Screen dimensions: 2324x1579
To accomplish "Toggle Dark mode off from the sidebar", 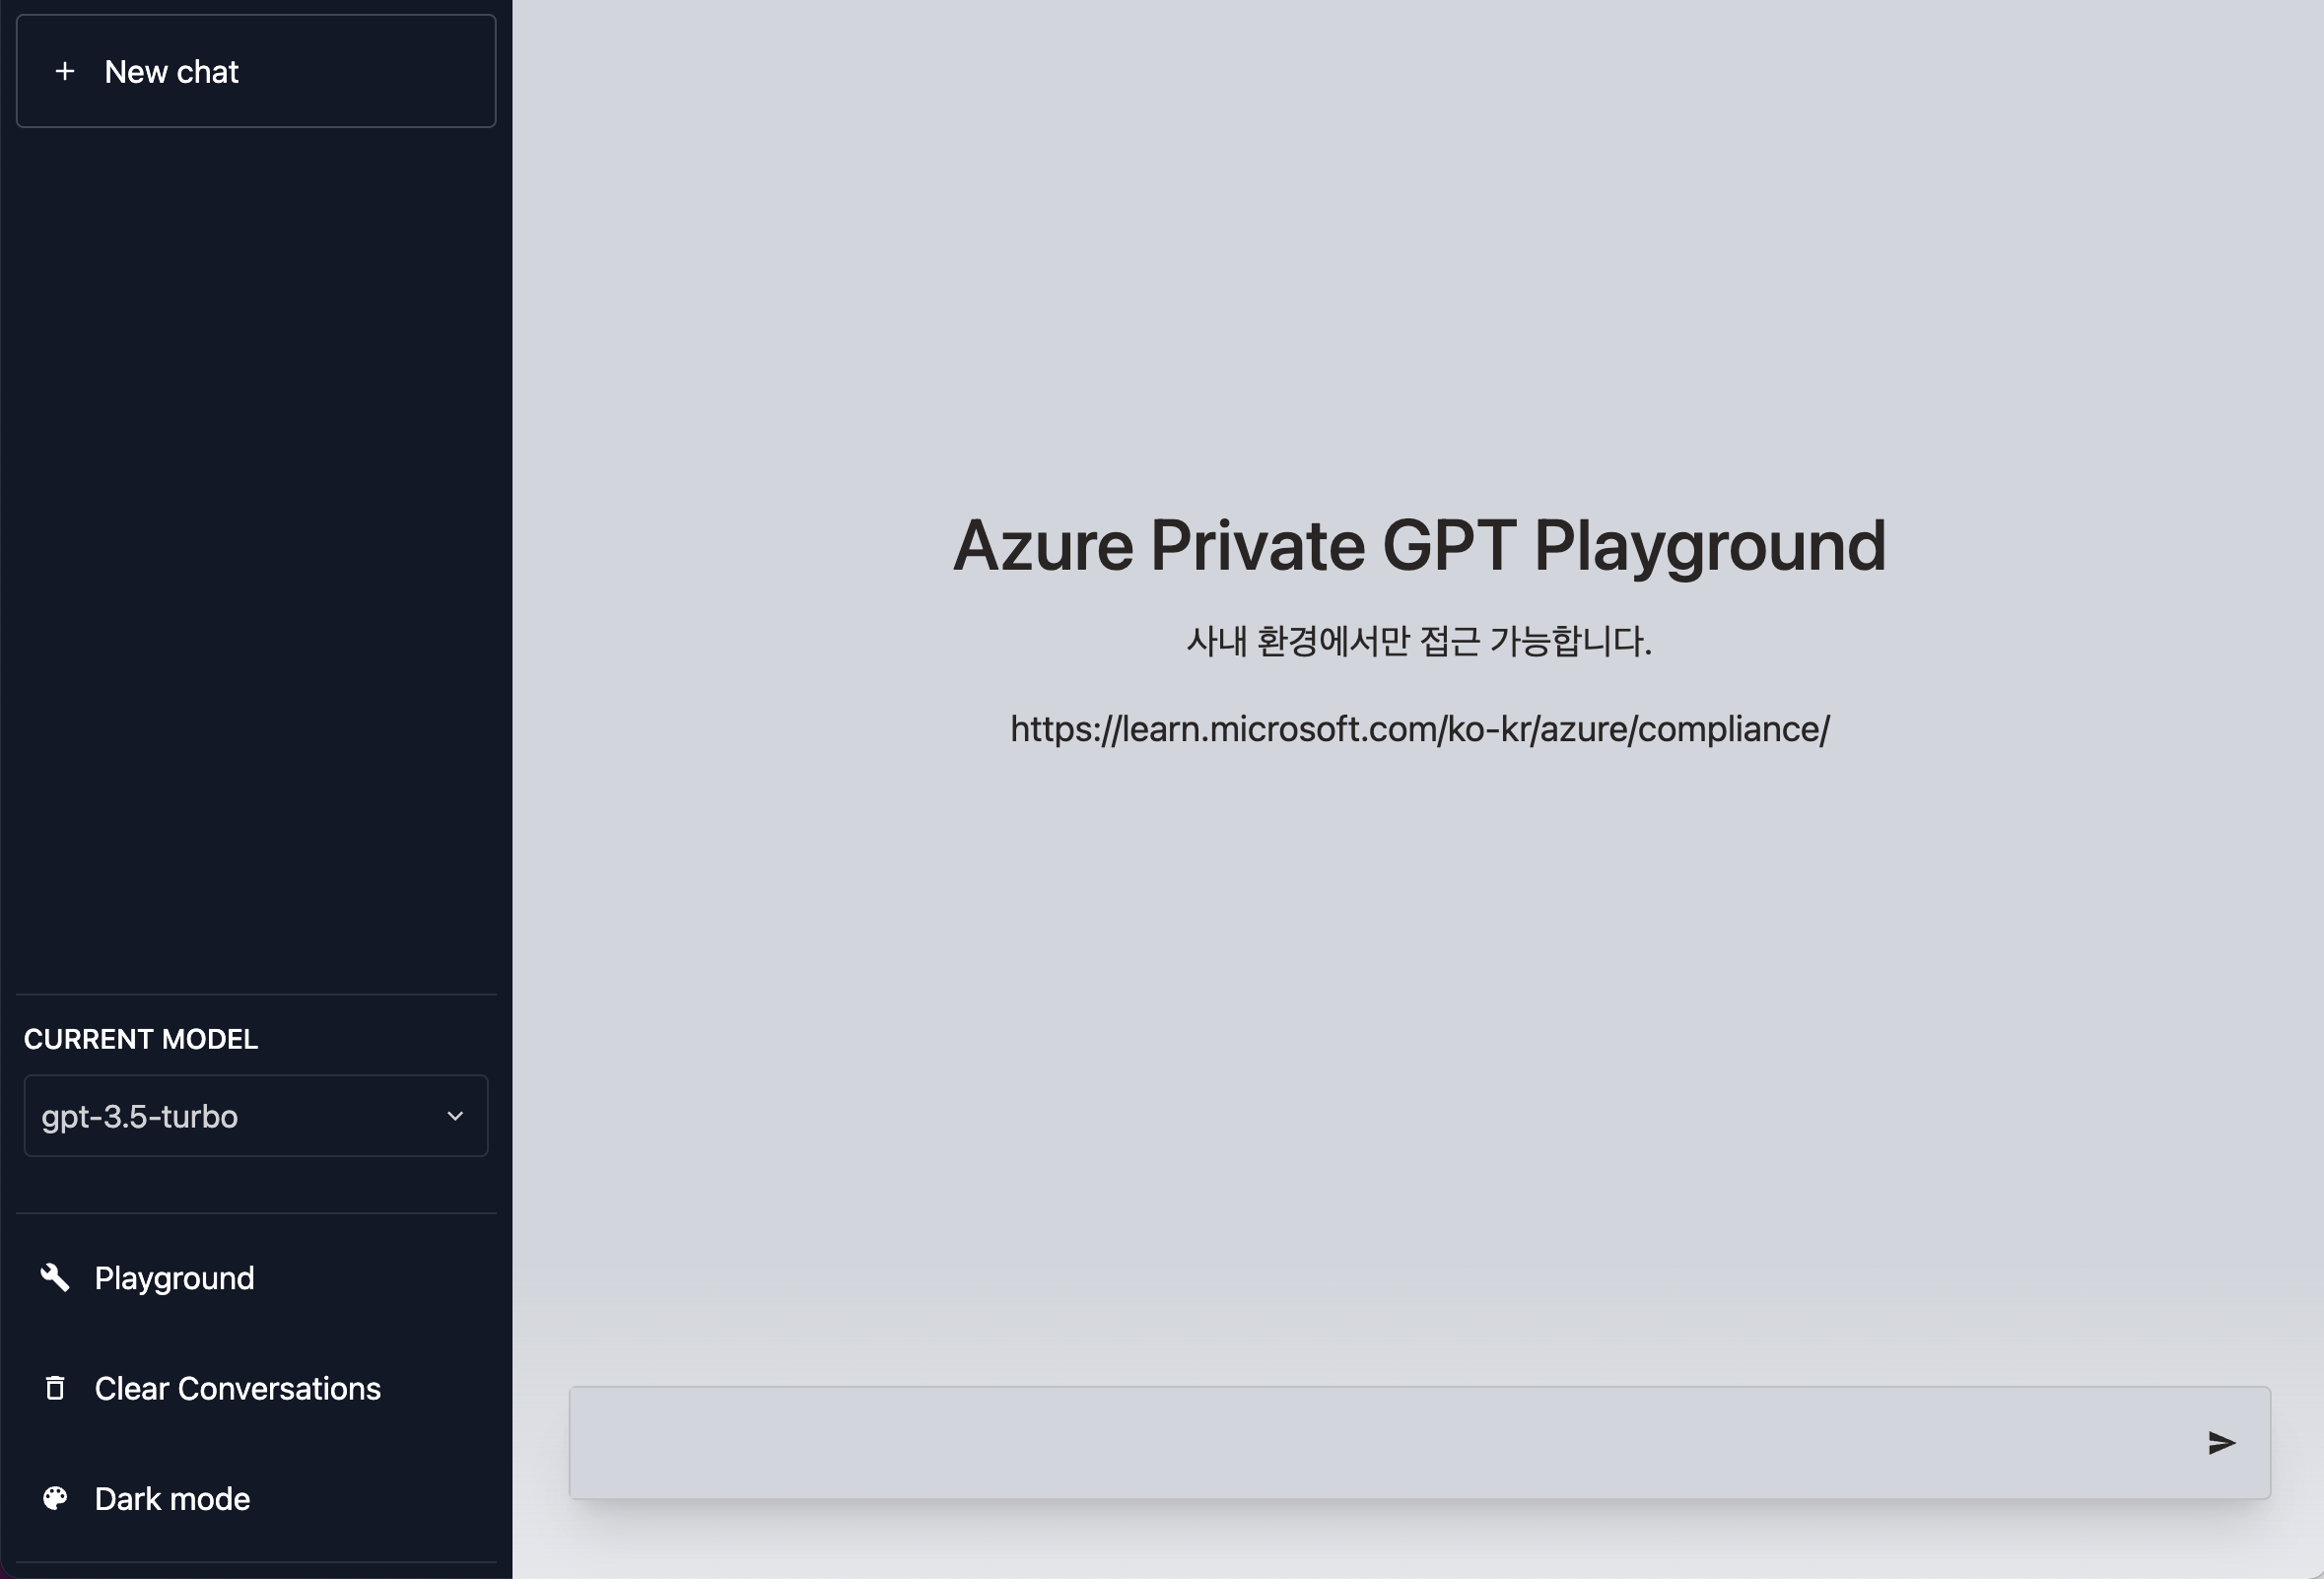I will pos(171,1498).
